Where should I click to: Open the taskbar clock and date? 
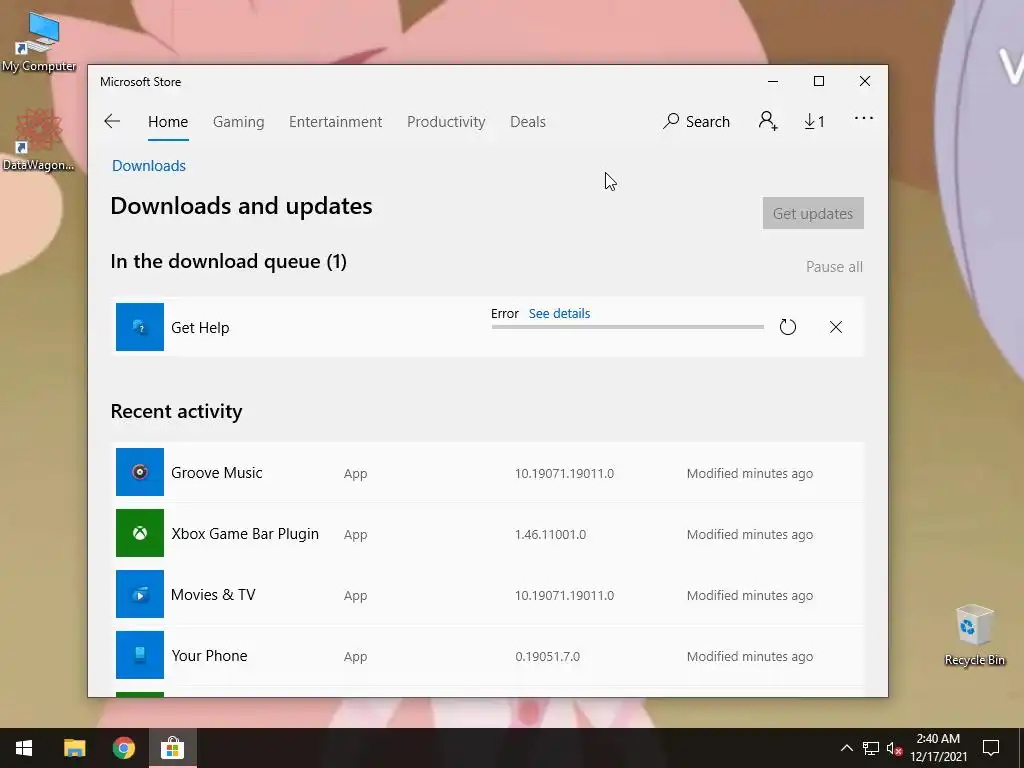click(938, 748)
